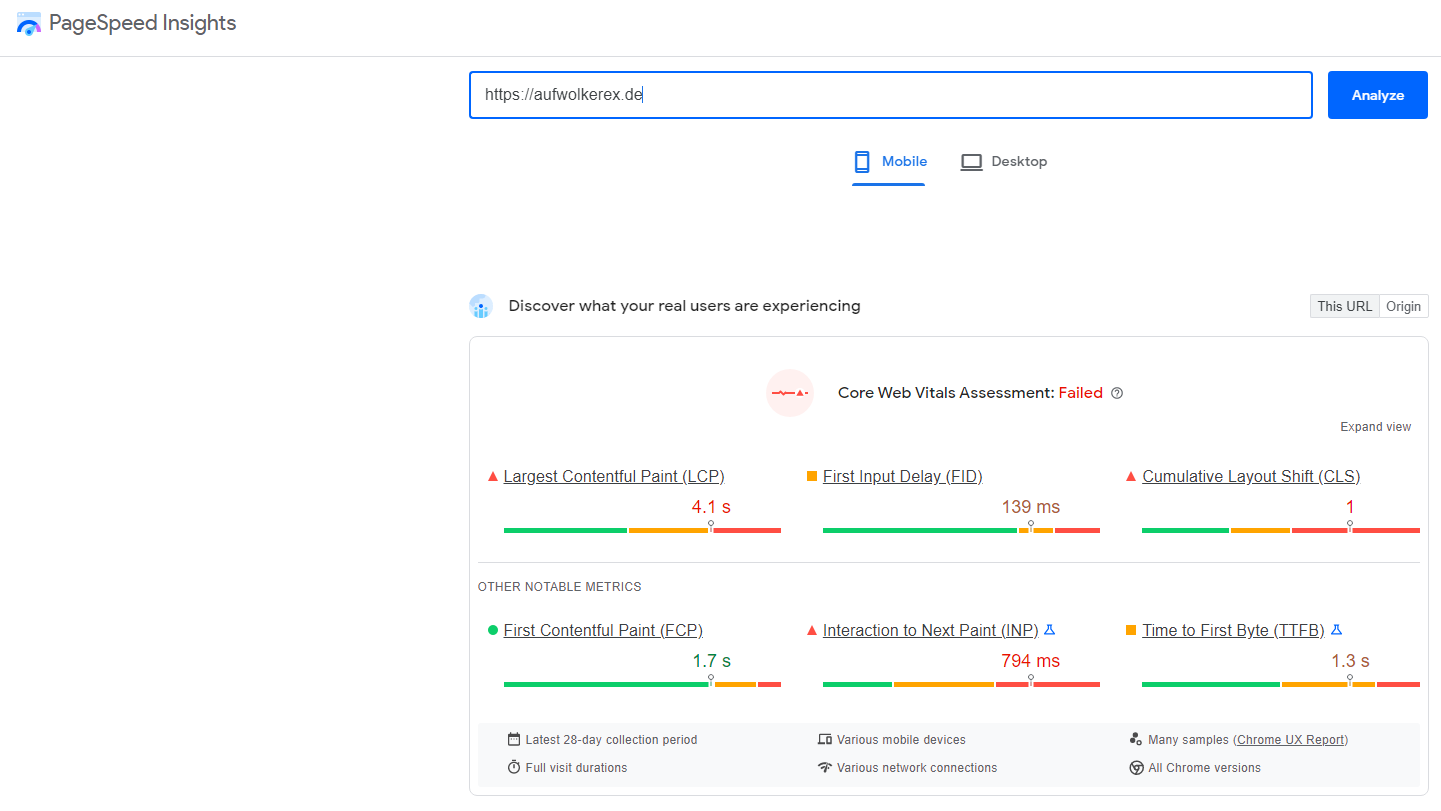Image resolution: width=1441 pixels, height=811 pixels.
Task: Start analysis with the Analyze button
Action: pos(1377,95)
